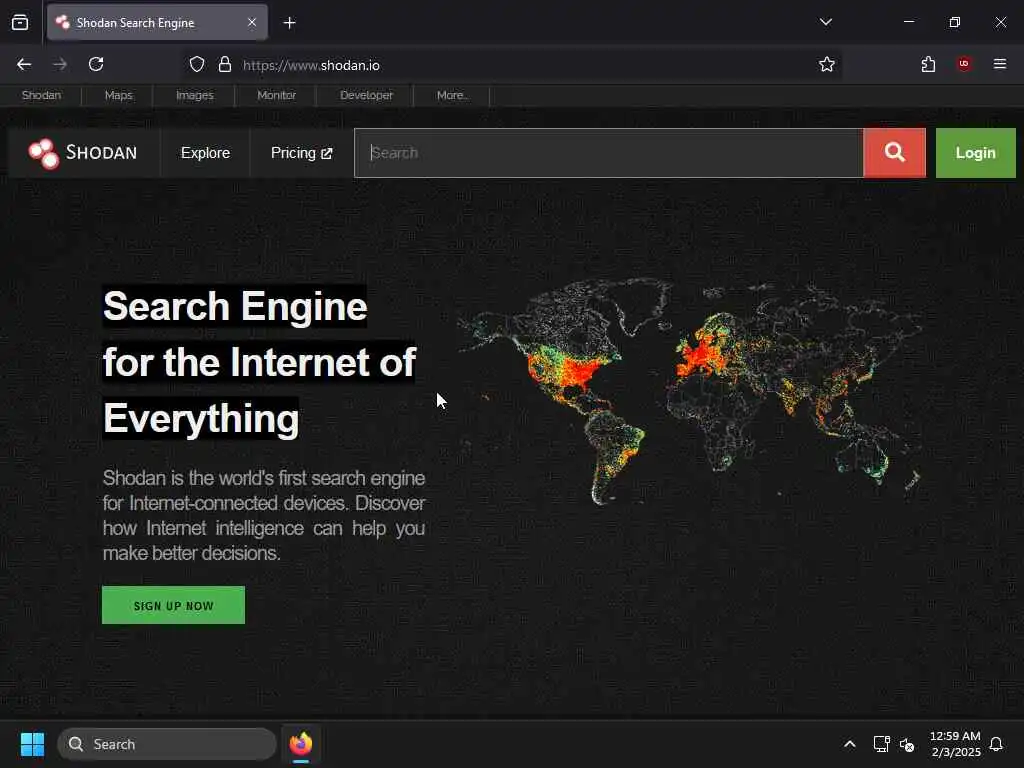Click the Firefox icon in the taskbar
This screenshot has height=768, width=1024.
(301, 744)
